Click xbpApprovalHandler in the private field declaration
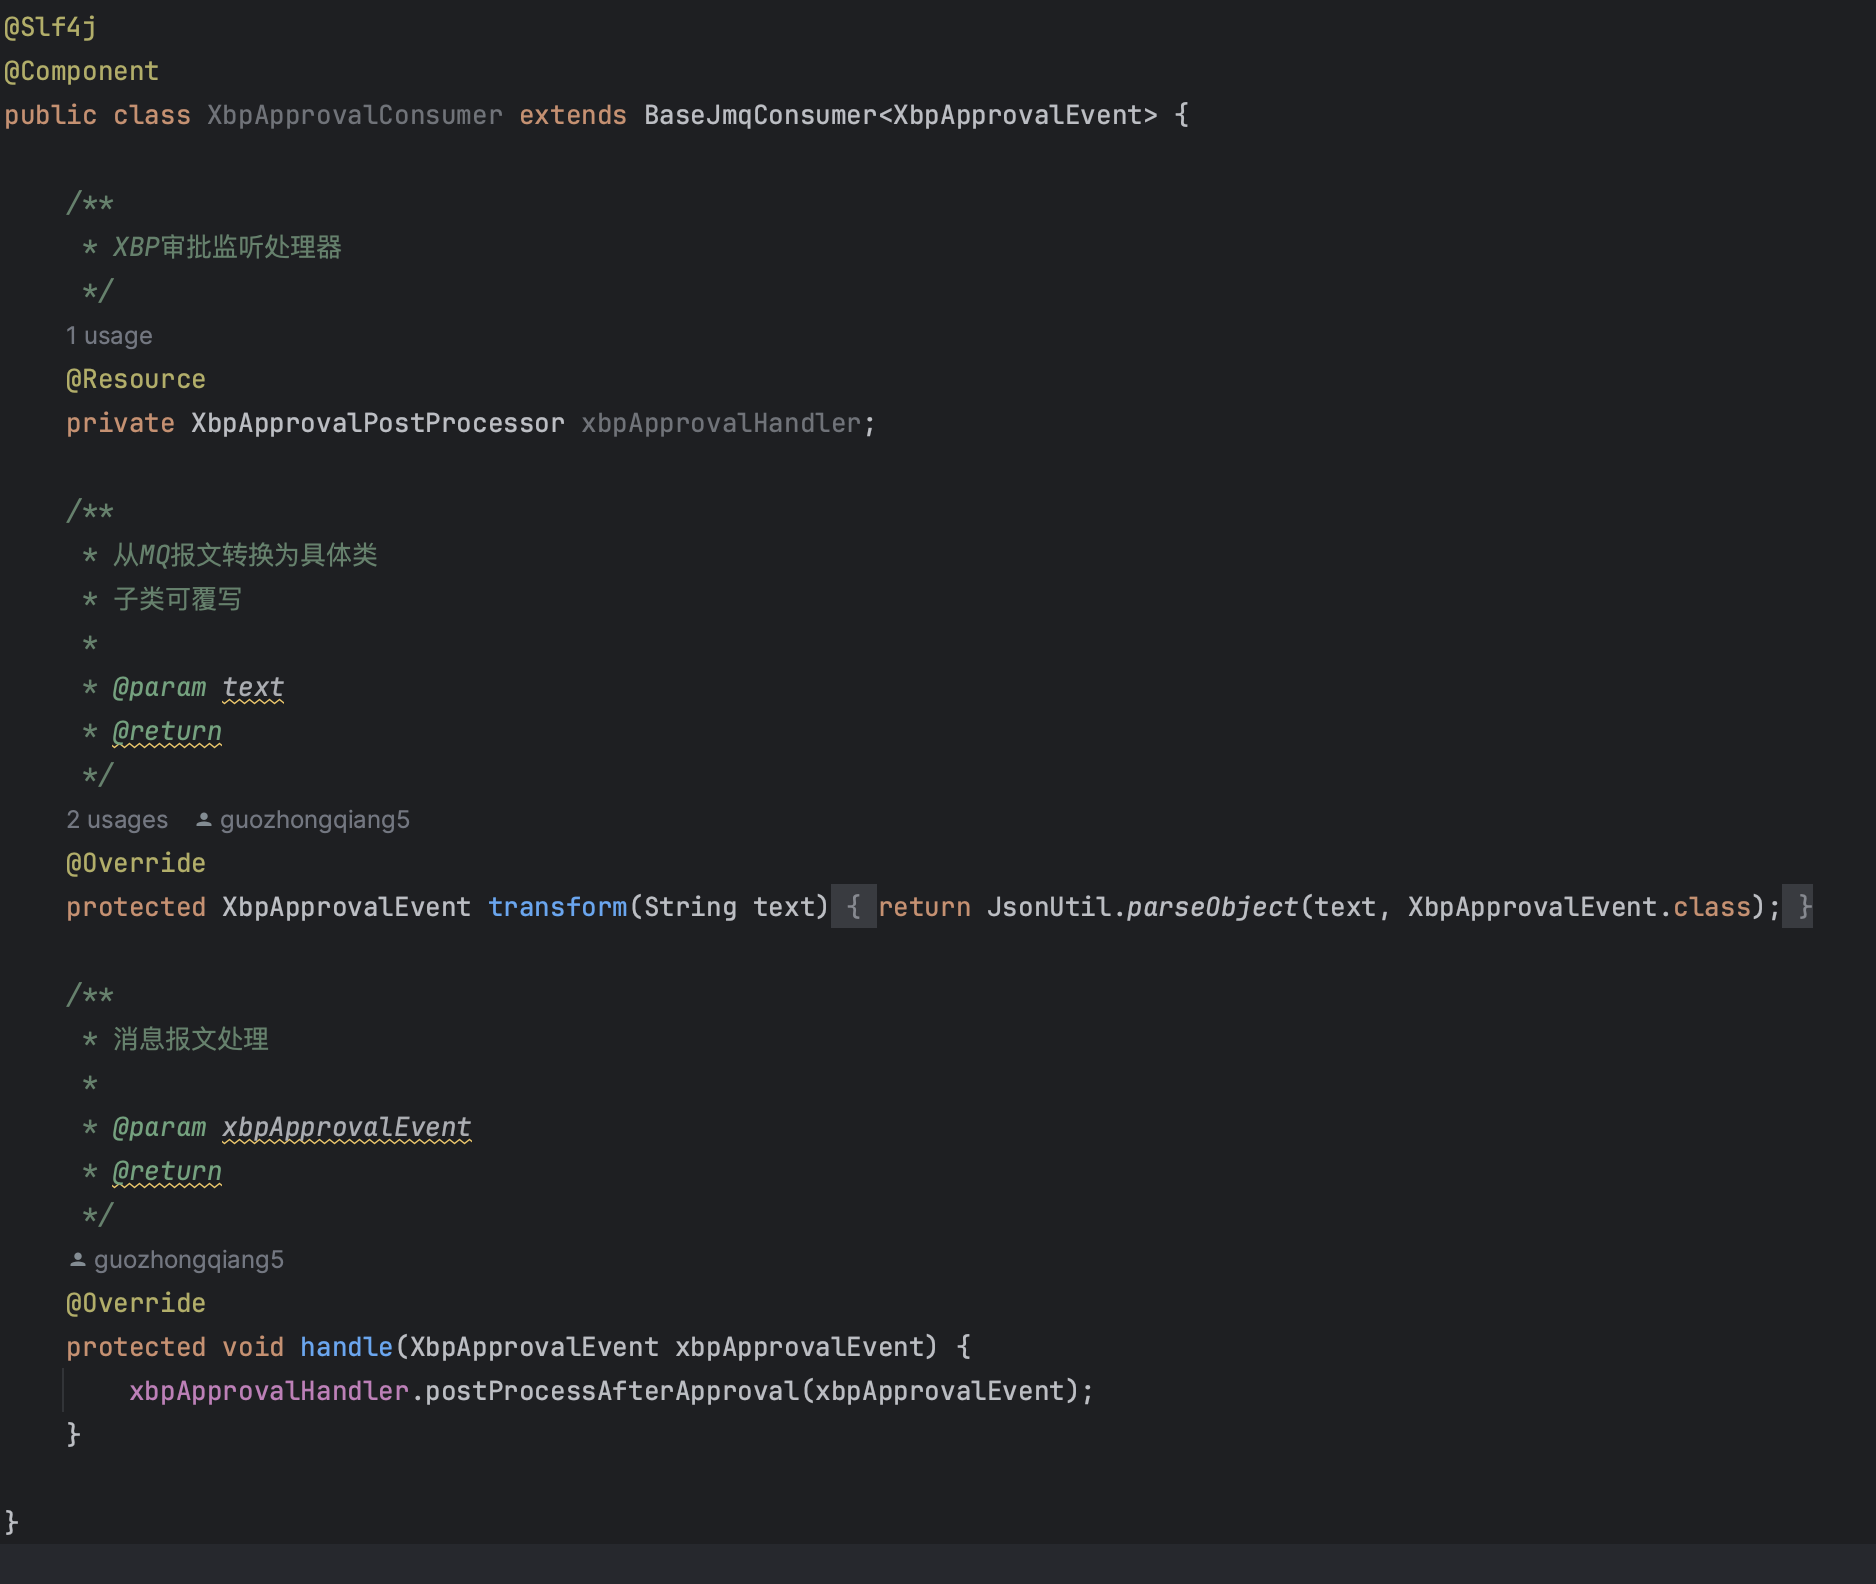The image size is (1876, 1584). pyautogui.click(x=720, y=424)
